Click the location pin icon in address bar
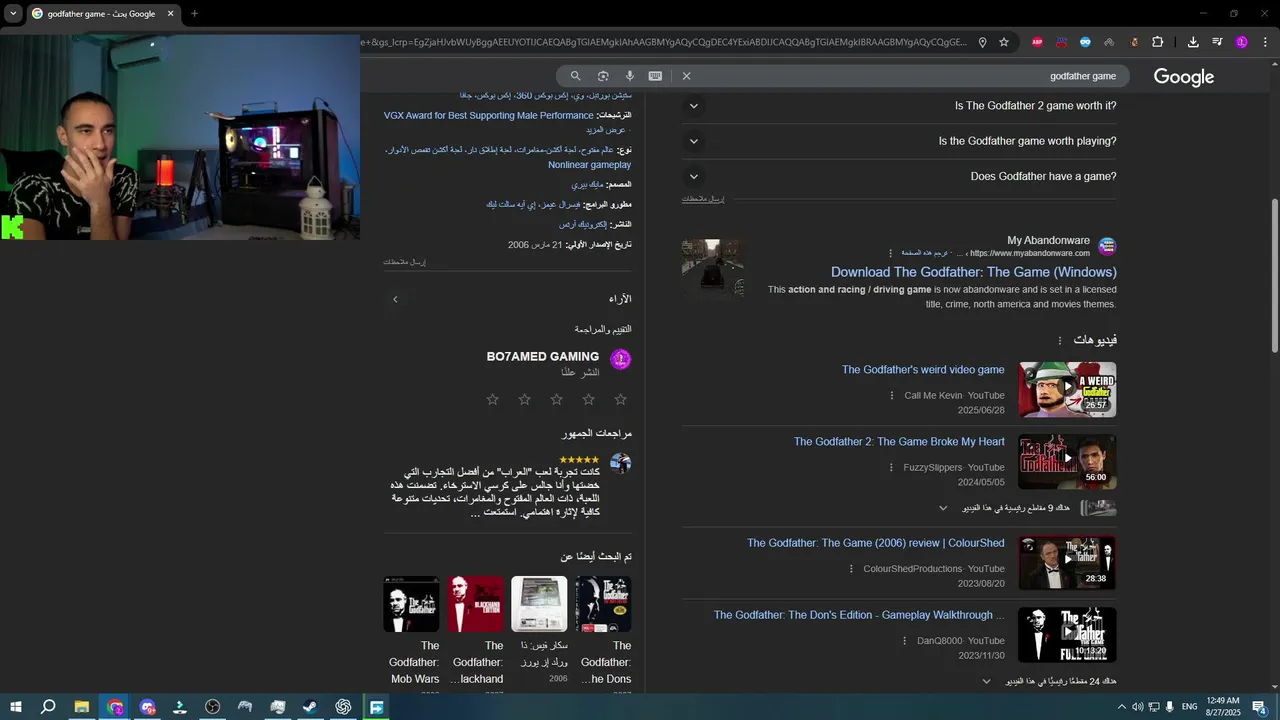The image size is (1280, 720). coord(982,42)
